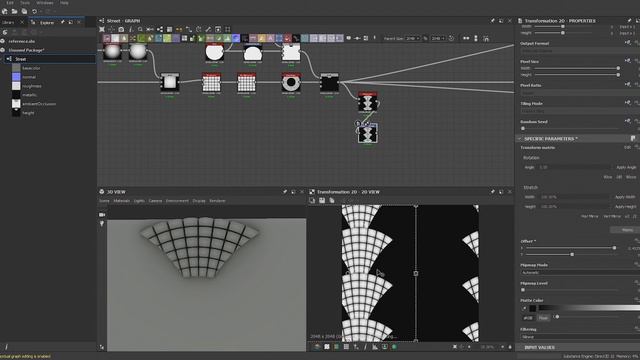The width and height of the screenshot is (640, 360).
Task: Click the fit-to-view icon in graph toolbar
Action: [102, 29]
